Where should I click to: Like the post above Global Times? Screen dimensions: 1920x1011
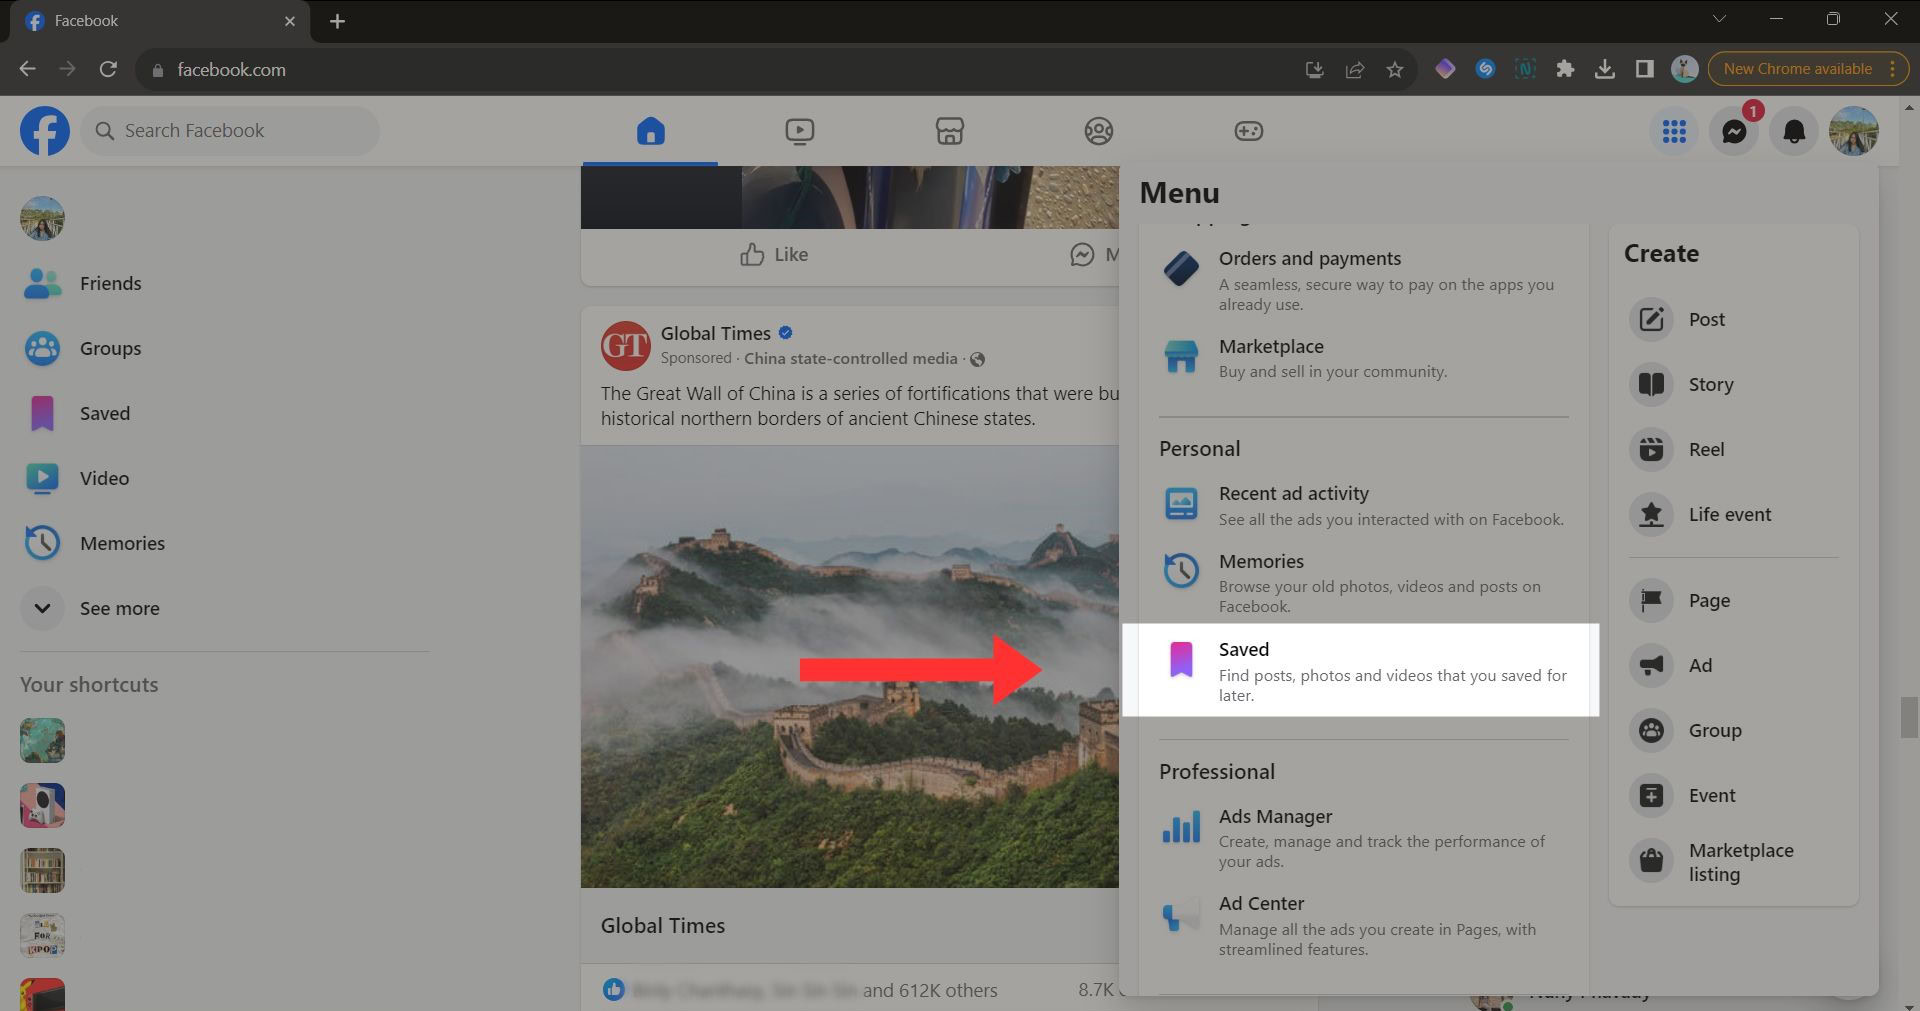[x=774, y=255]
